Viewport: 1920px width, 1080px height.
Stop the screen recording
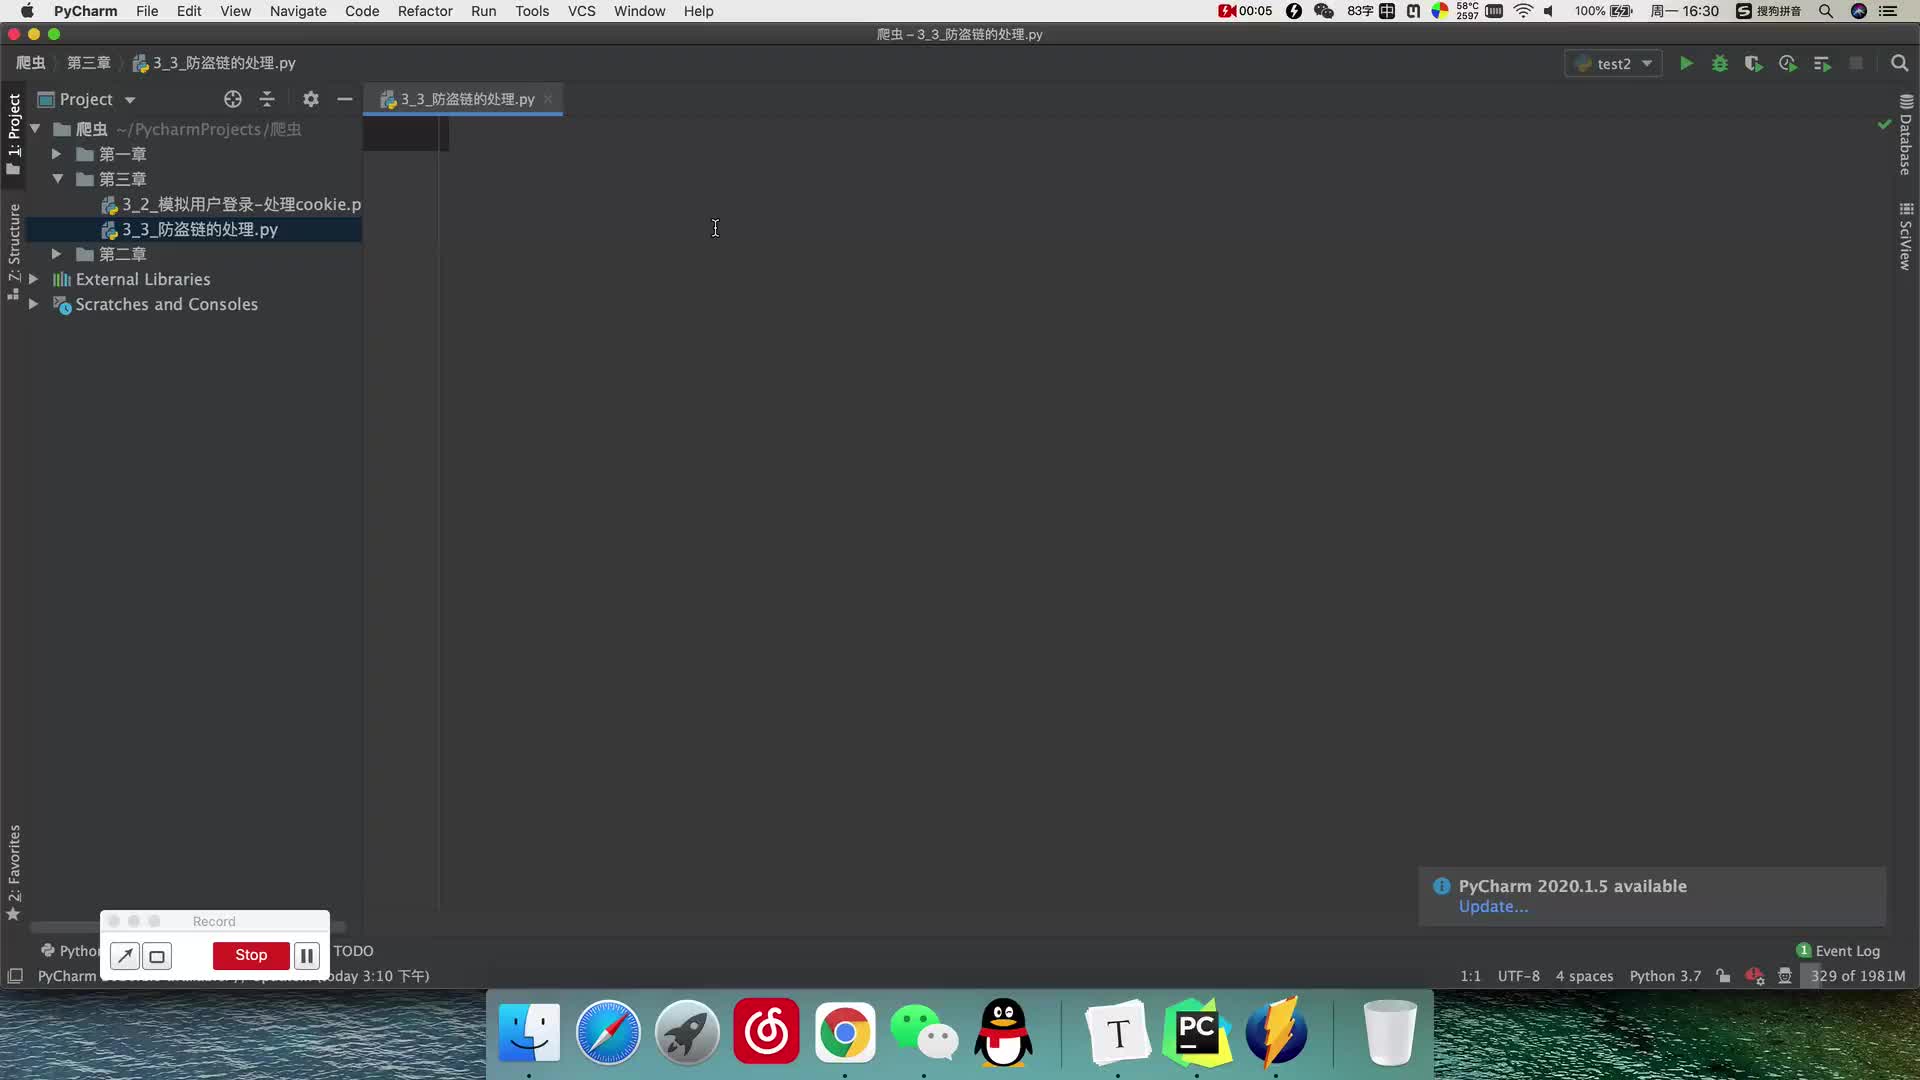(251, 955)
